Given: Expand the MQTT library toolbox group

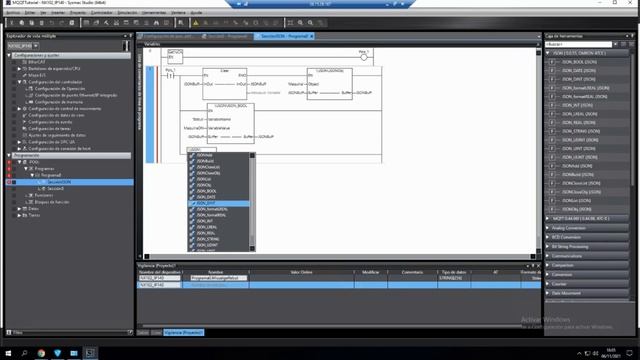Looking at the screenshot, I should pyautogui.click(x=548, y=219).
